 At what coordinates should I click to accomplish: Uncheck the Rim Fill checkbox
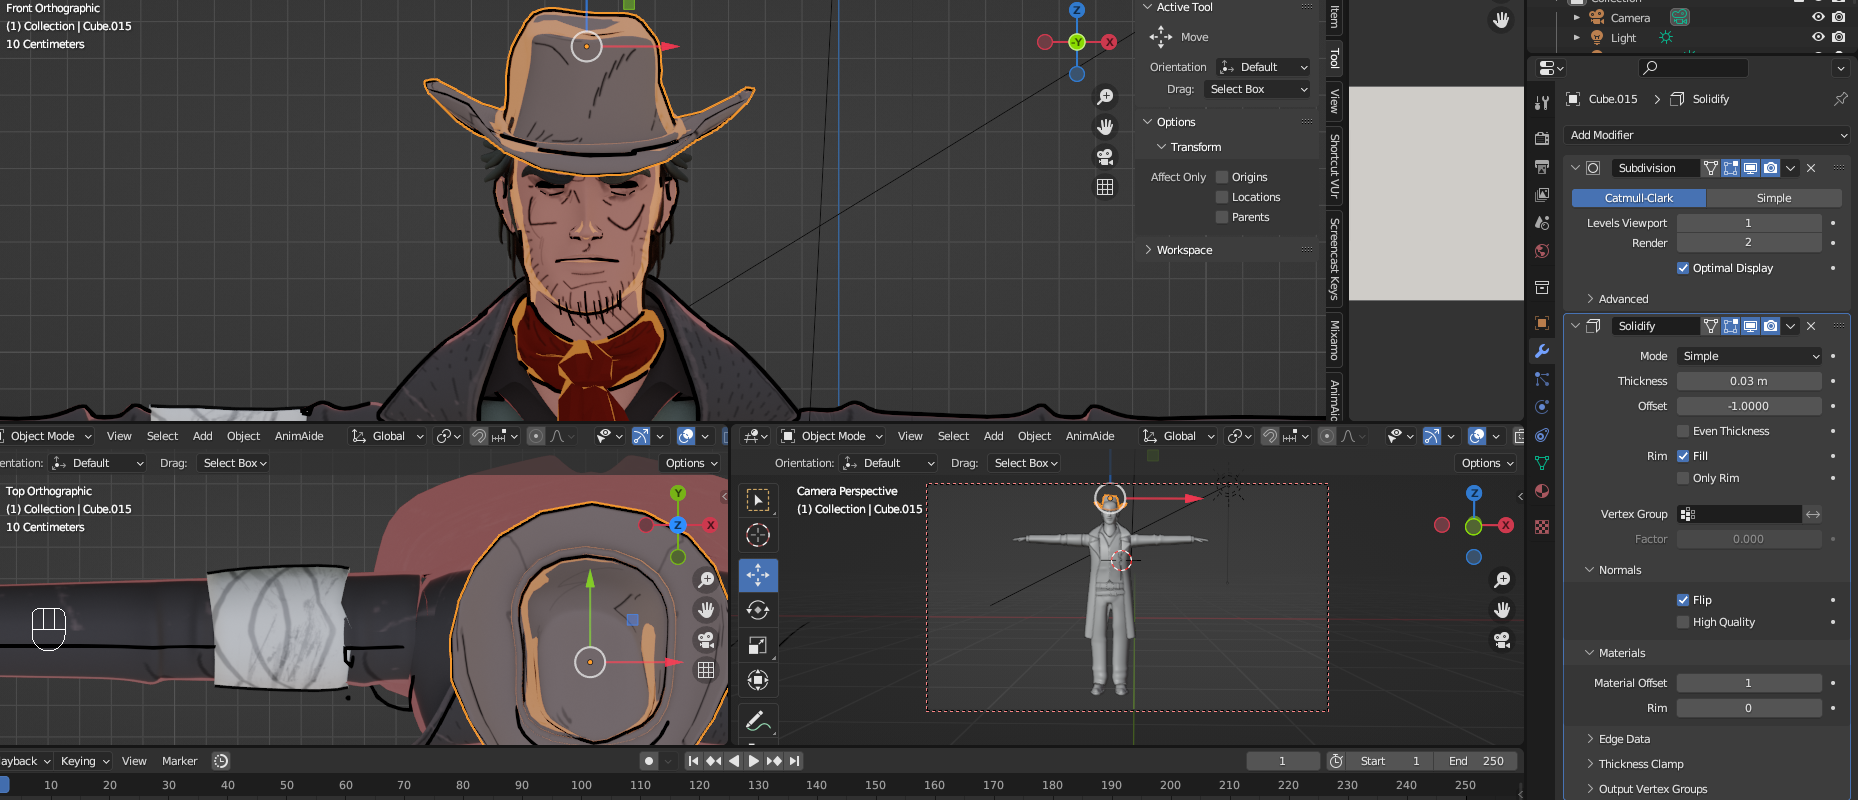tap(1683, 456)
